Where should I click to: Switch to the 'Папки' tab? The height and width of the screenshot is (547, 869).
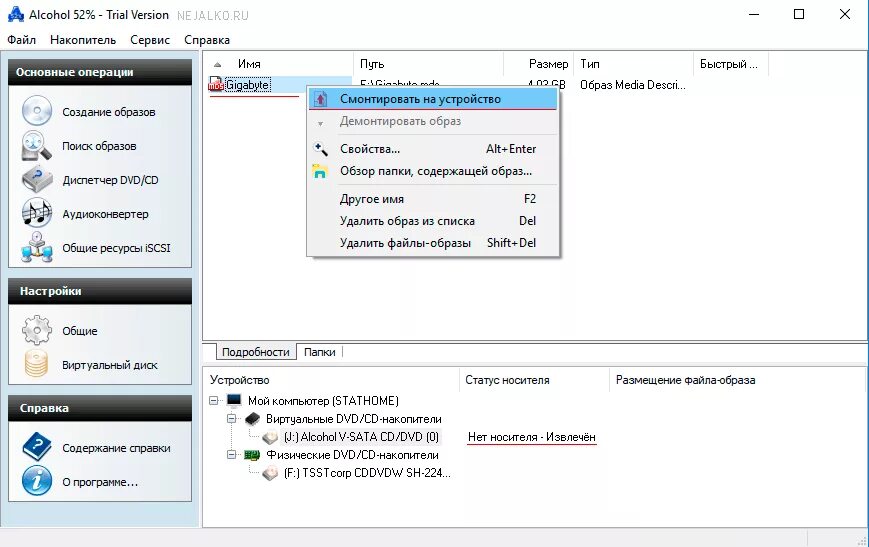pos(320,352)
